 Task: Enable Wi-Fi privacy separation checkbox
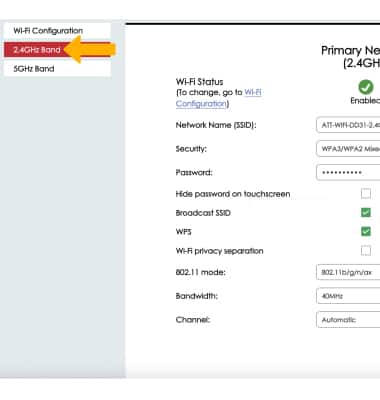[x=366, y=250]
